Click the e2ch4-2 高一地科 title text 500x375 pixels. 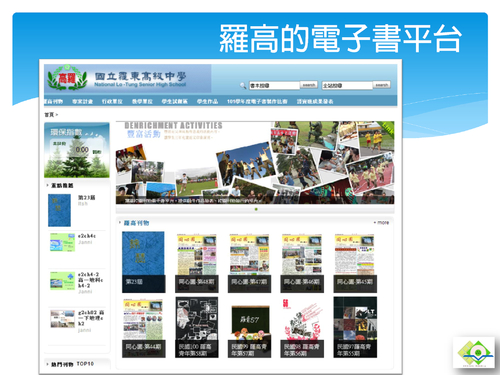click(x=90, y=280)
